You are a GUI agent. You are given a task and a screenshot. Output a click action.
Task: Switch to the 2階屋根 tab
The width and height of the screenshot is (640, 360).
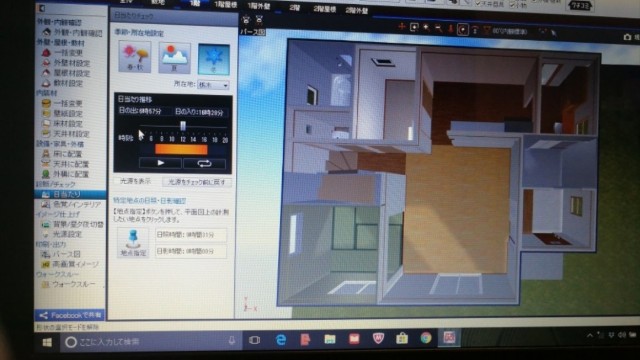[x=325, y=9]
